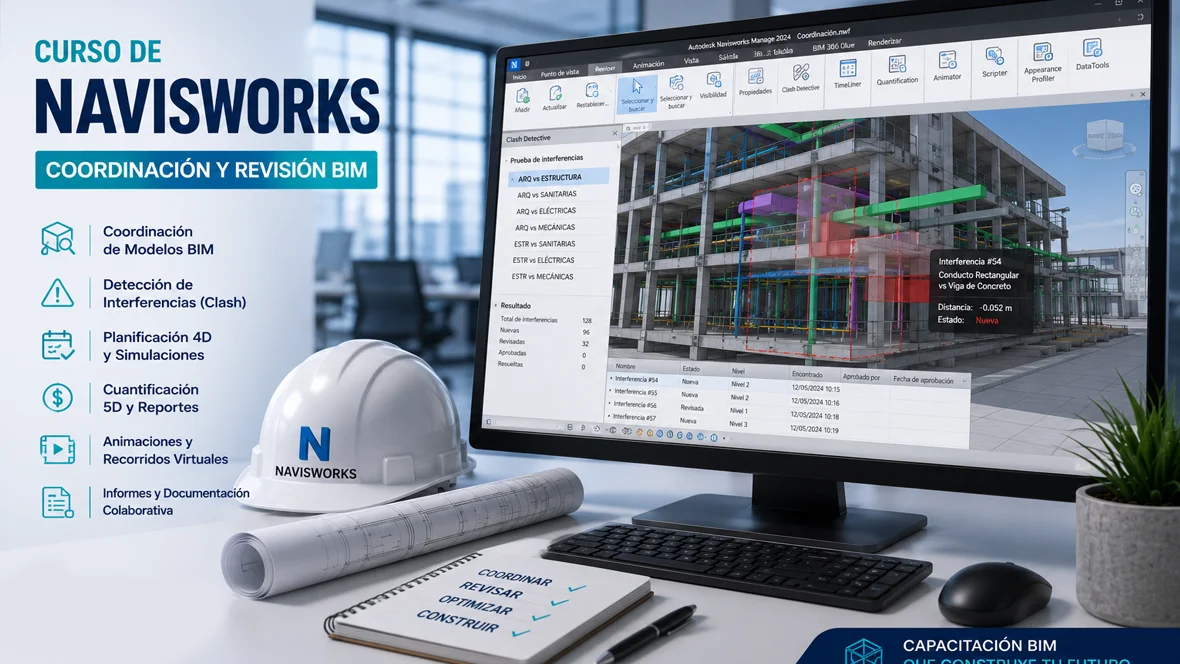Open the Clash Detective tool in ribbon

tap(800, 78)
